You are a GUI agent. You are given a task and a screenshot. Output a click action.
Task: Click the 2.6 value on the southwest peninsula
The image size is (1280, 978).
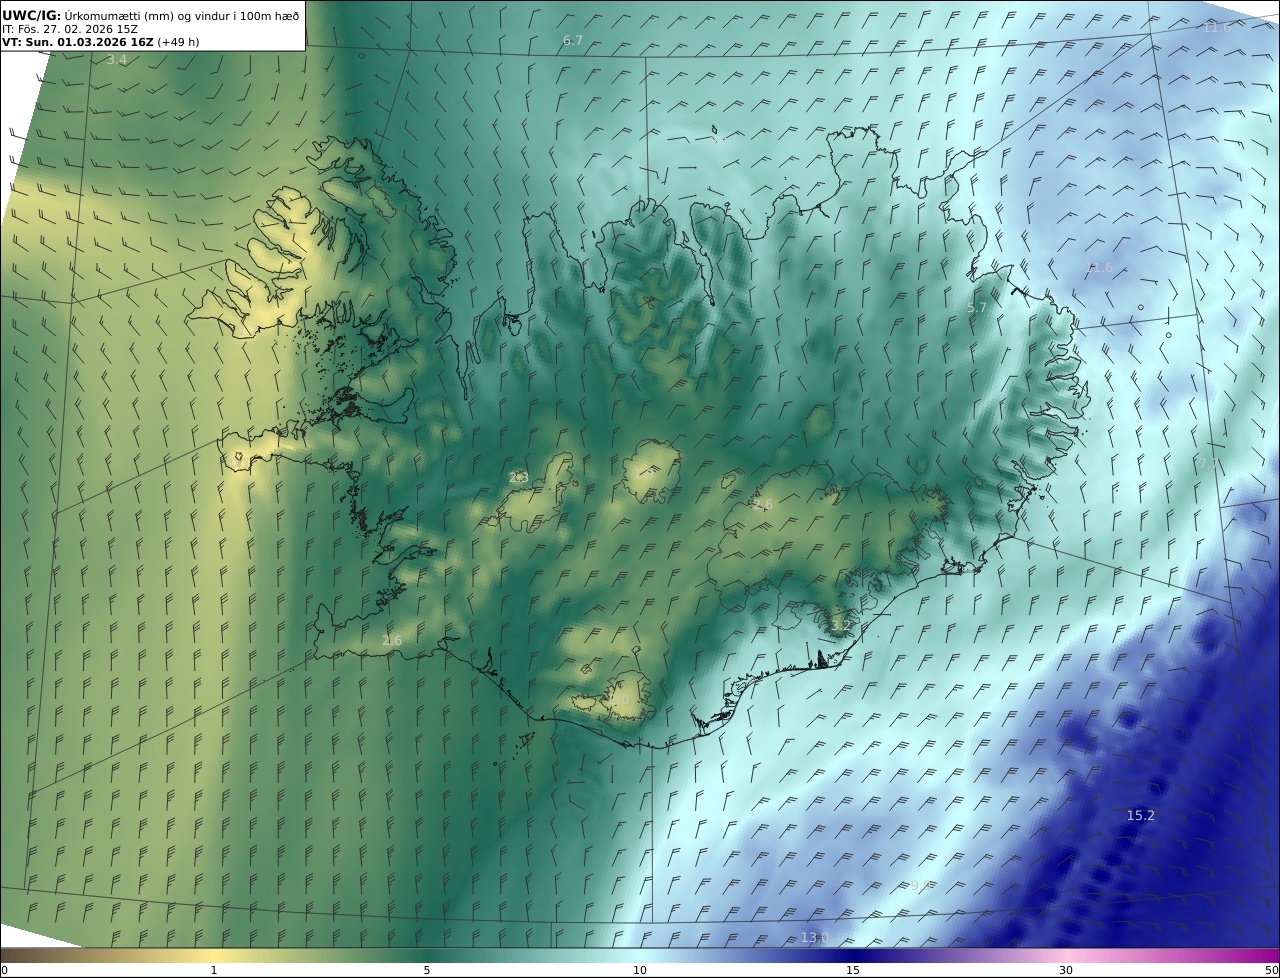pos(392,641)
